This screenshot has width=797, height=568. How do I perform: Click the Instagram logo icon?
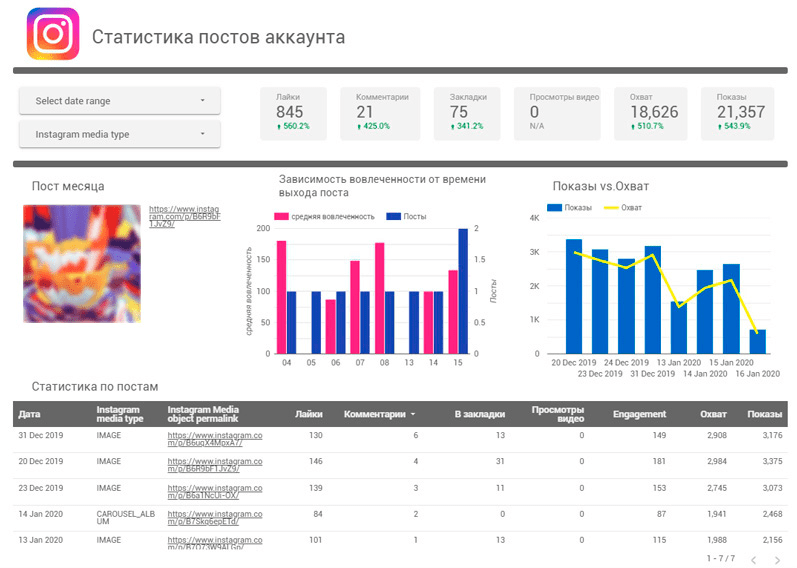(52, 34)
